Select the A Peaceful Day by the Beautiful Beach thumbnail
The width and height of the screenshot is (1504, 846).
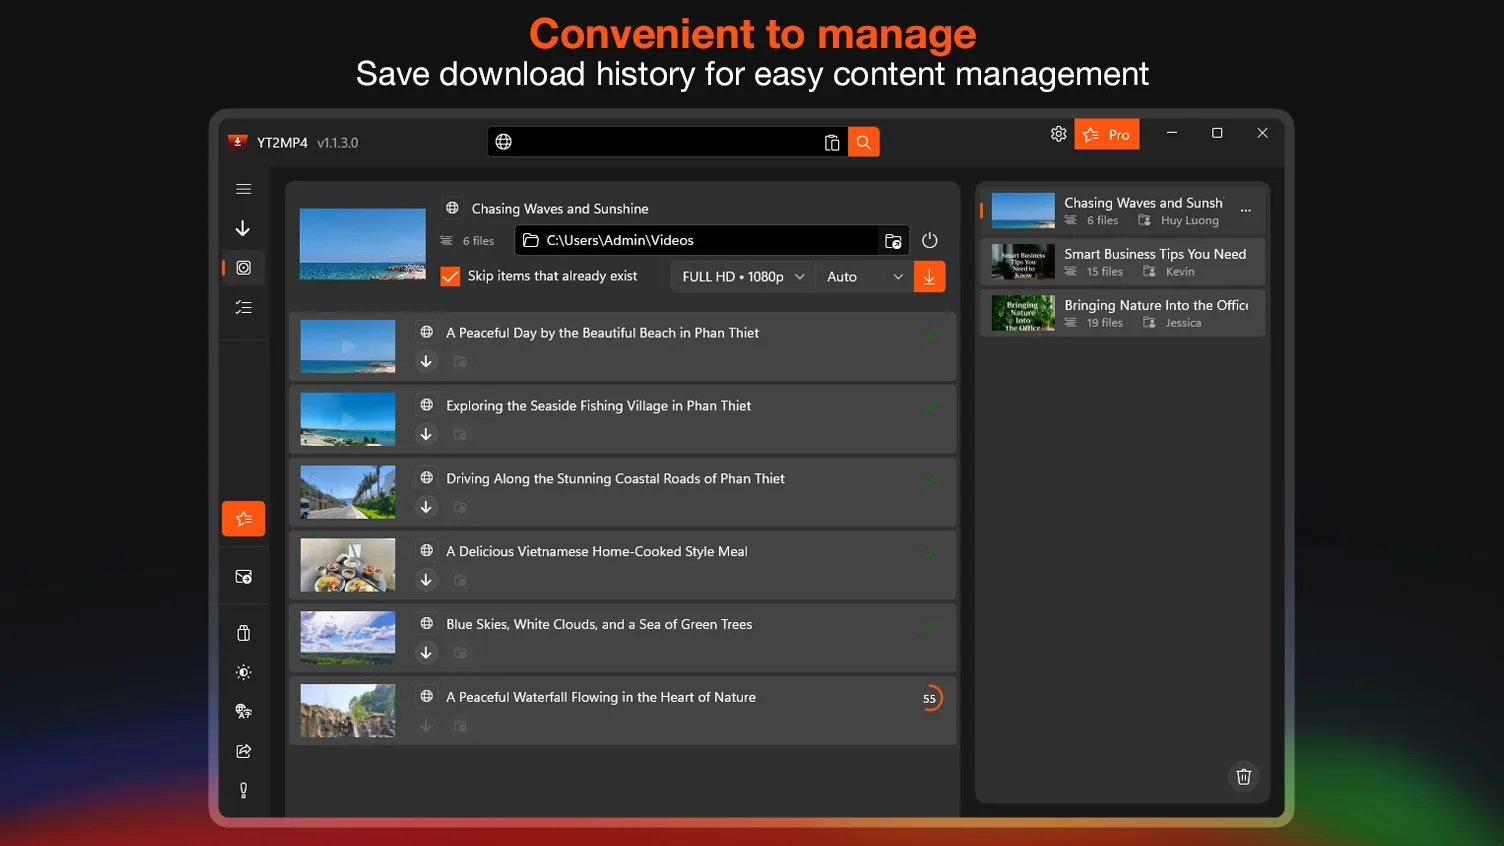(348, 346)
